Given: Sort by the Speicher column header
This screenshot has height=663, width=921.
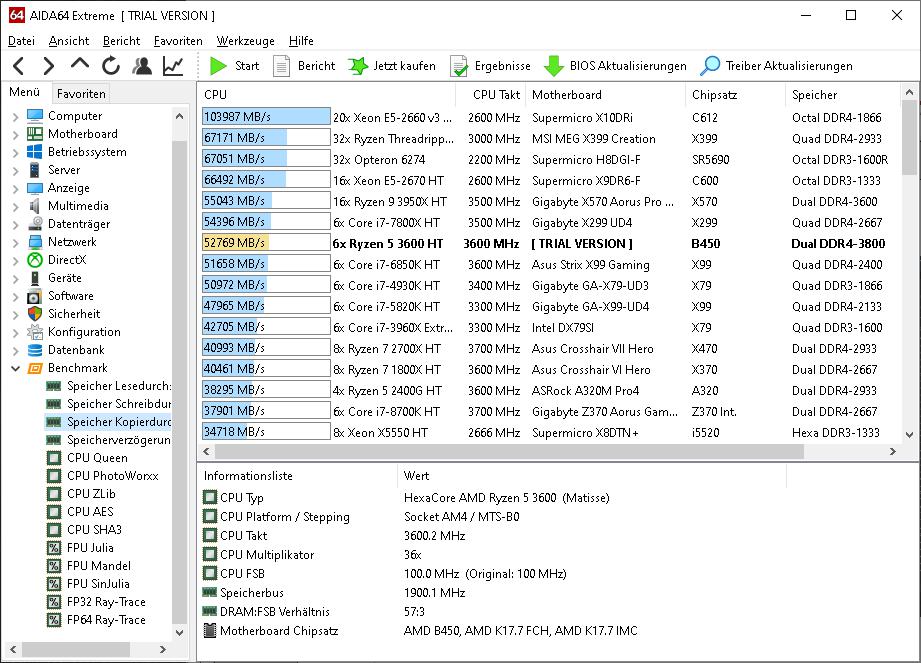Looking at the screenshot, I should click(x=842, y=95).
